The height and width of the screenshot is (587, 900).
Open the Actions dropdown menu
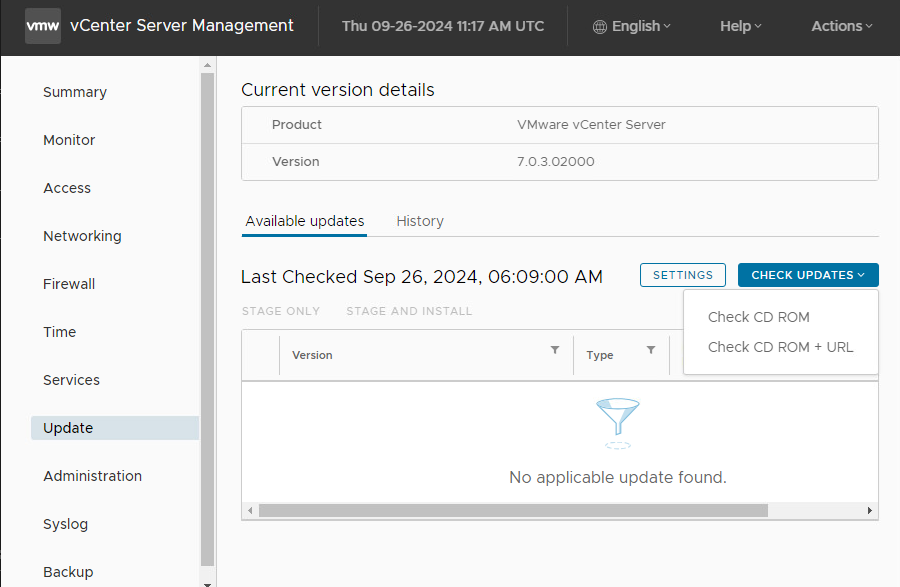(841, 26)
